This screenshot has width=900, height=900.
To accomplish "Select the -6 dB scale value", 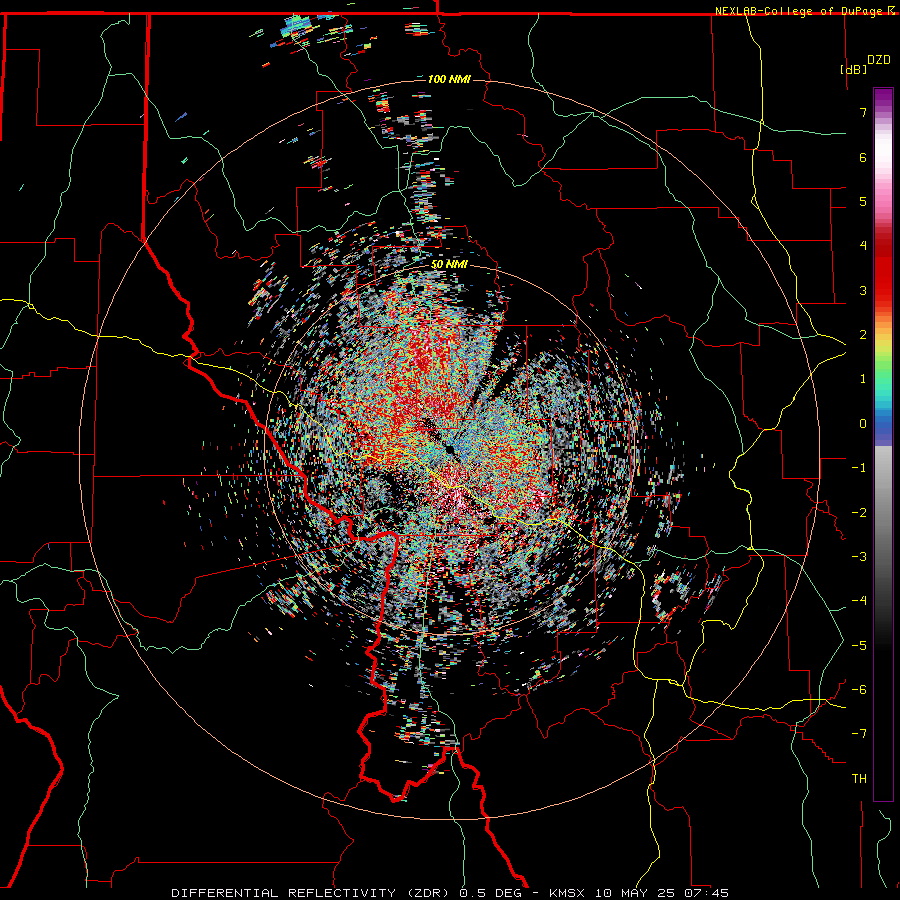I will 859,689.
